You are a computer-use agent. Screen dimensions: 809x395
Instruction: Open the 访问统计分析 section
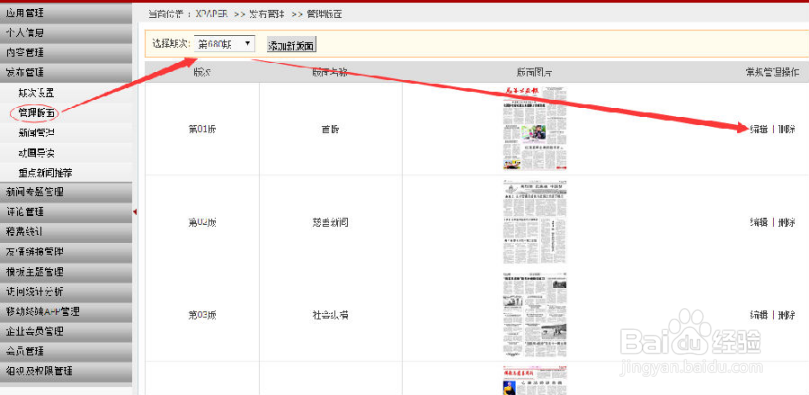click(66, 291)
